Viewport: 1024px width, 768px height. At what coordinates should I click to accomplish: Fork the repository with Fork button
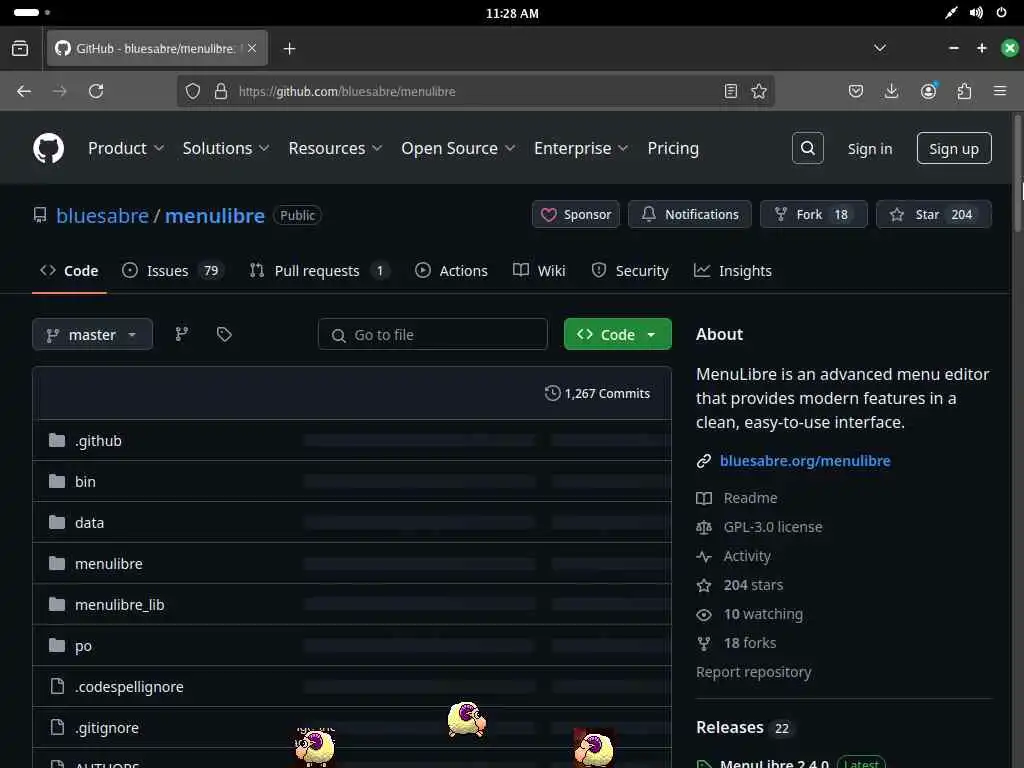pyautogui.click(x=814, y=214)
